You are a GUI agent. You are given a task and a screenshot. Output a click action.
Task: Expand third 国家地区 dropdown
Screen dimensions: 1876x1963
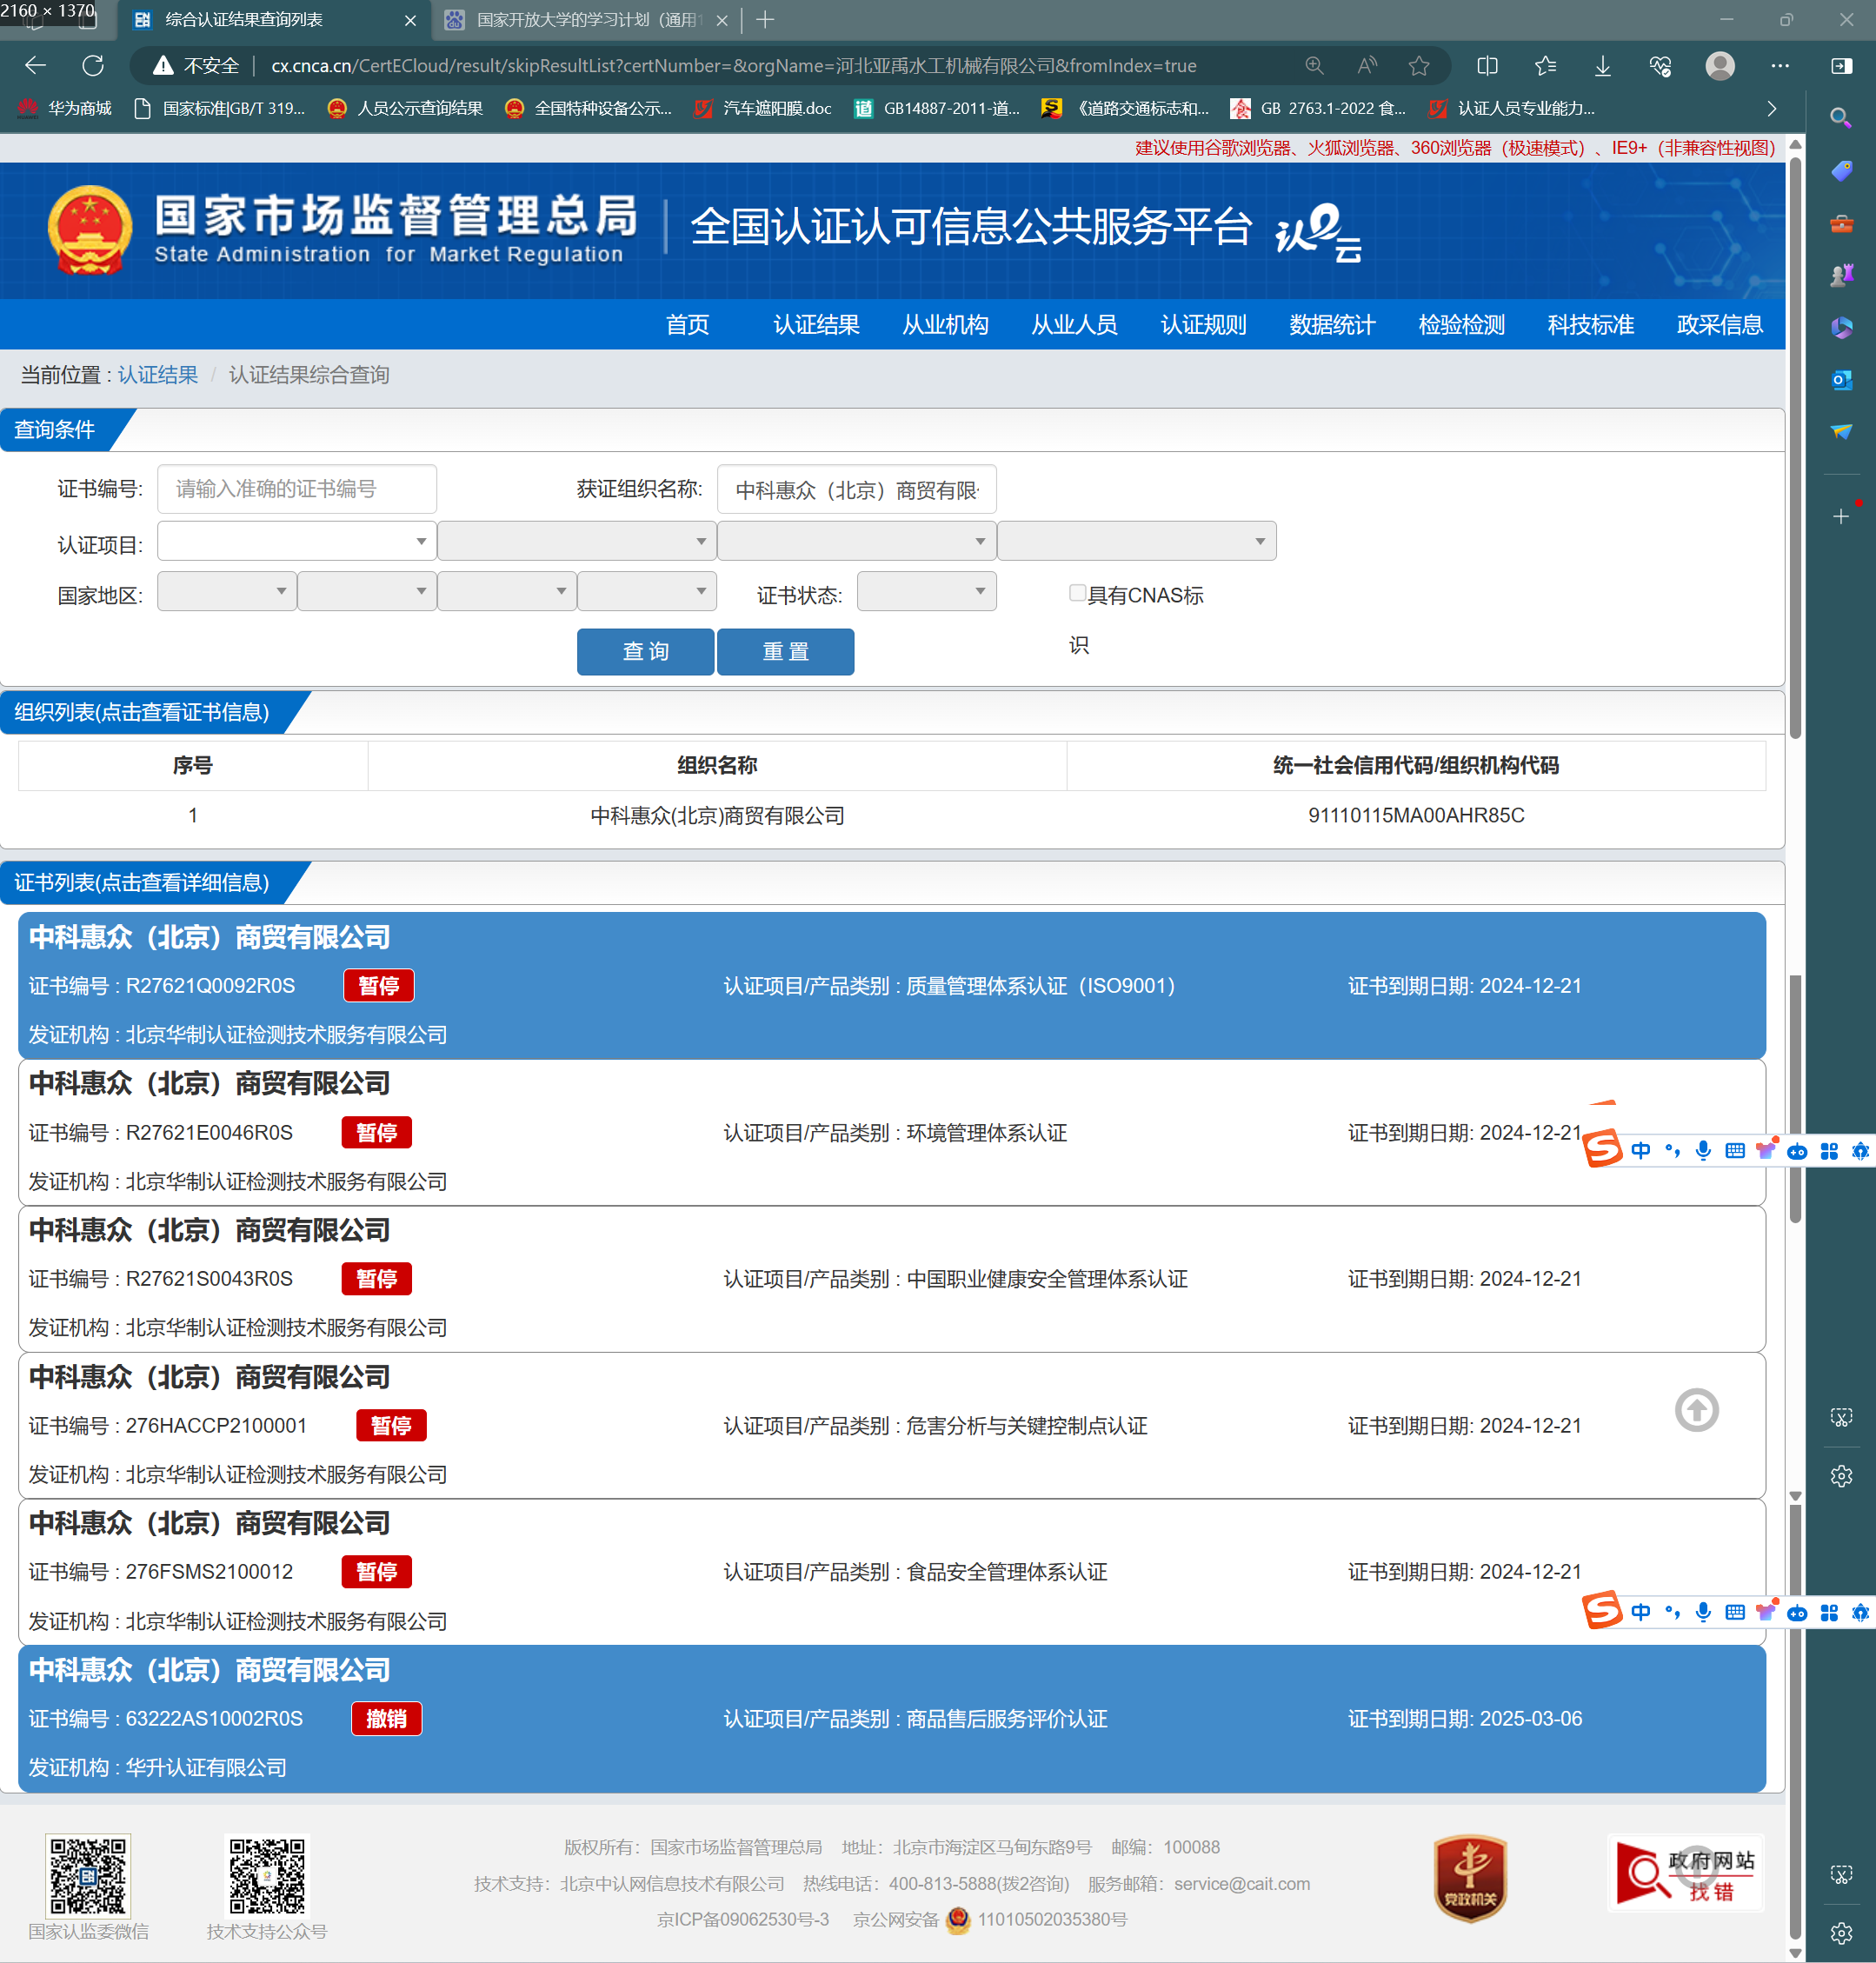pyautogui.click(x=507, y=591)
